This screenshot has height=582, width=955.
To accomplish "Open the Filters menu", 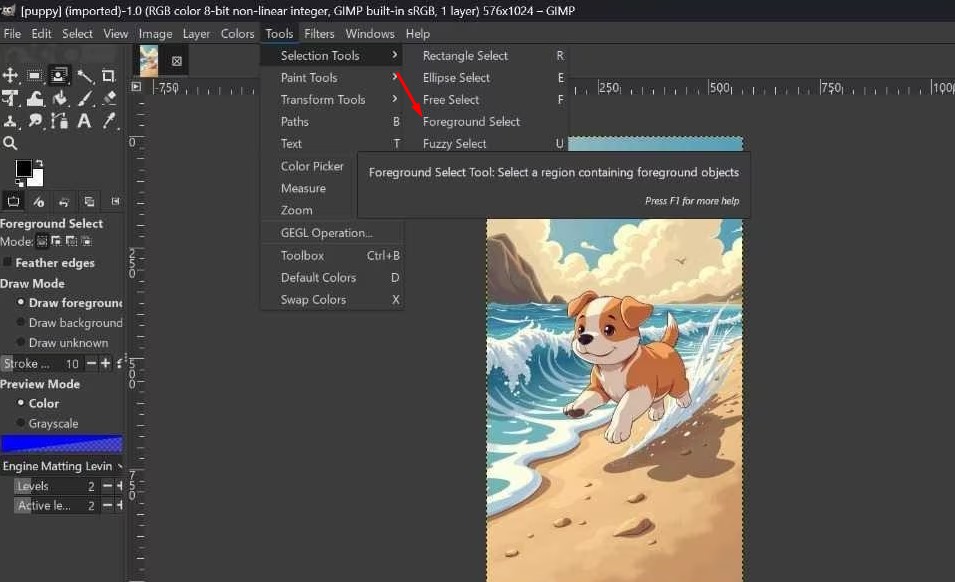I will tap(319, 33).
